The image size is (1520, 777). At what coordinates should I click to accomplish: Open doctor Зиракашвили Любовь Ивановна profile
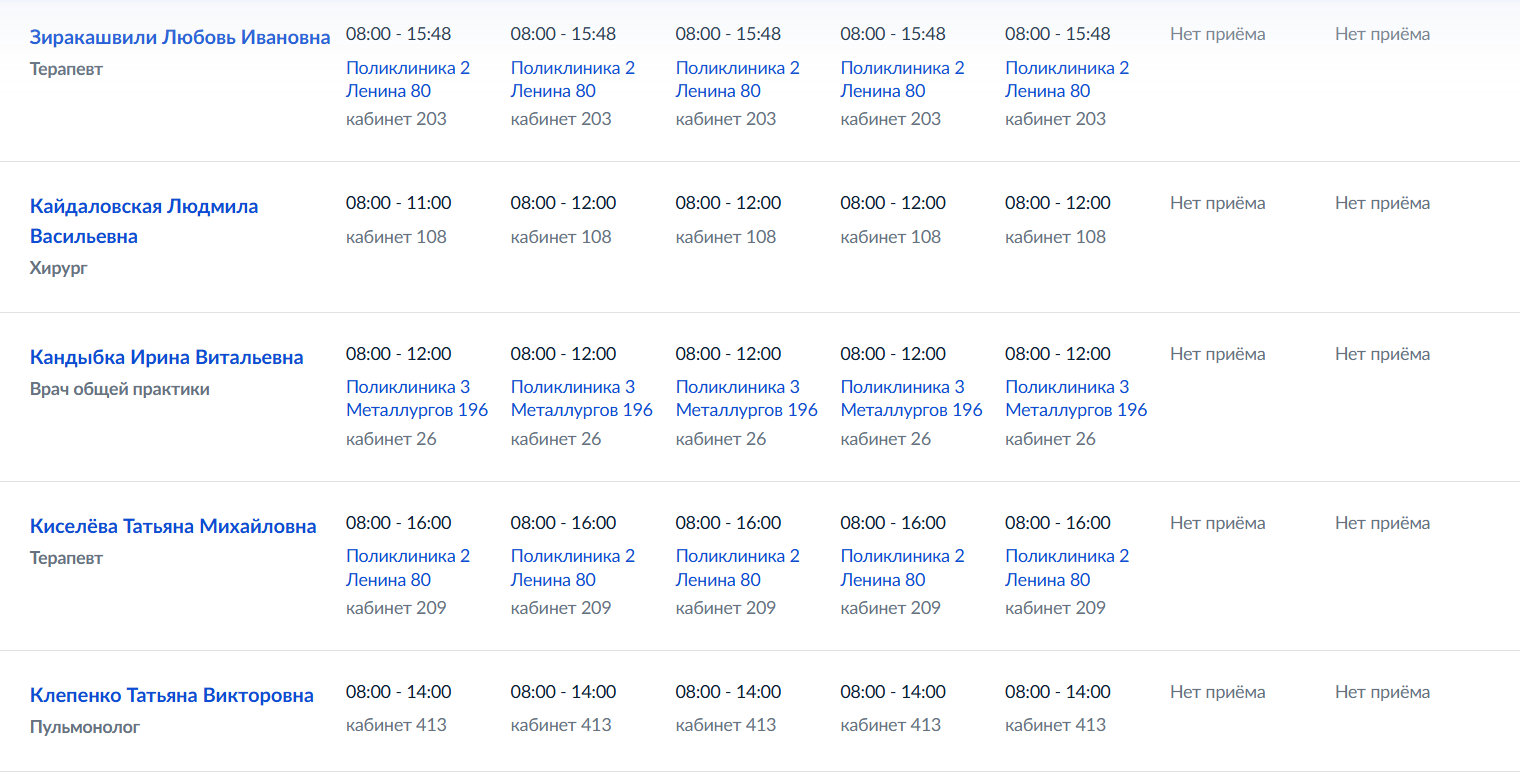click(x=180, y=38)
